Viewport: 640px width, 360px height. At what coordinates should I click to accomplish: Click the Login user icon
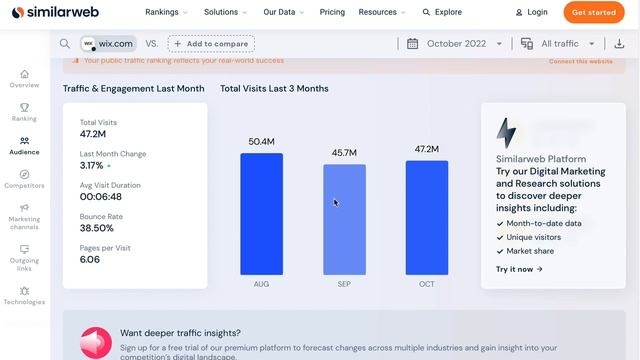click(519, 13)
